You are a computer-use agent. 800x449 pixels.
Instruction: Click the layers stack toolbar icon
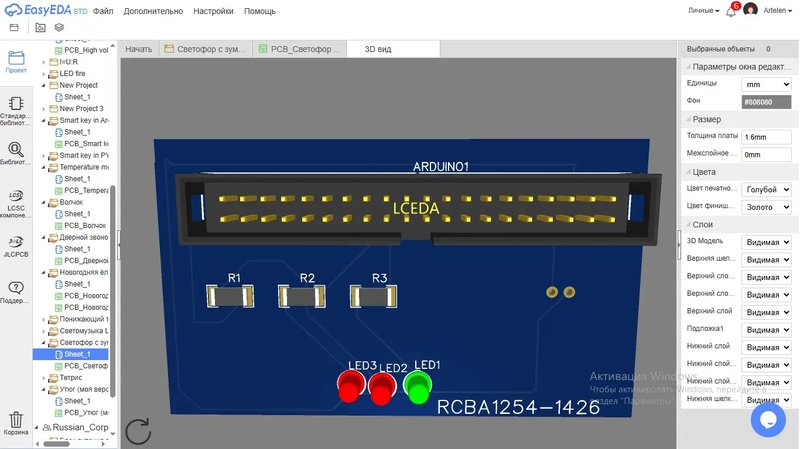[59, 28]
